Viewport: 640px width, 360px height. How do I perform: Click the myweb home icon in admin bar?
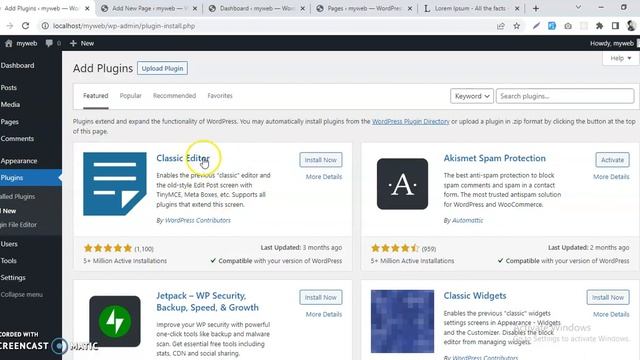pyautogui.click(x=9, y=43)
